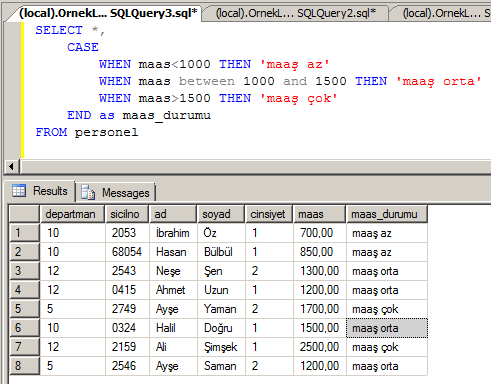Click the maas cell 1300,00
The width and height of the screenshot is (491, 384).
pyautogui.click(x=320, y=271)
